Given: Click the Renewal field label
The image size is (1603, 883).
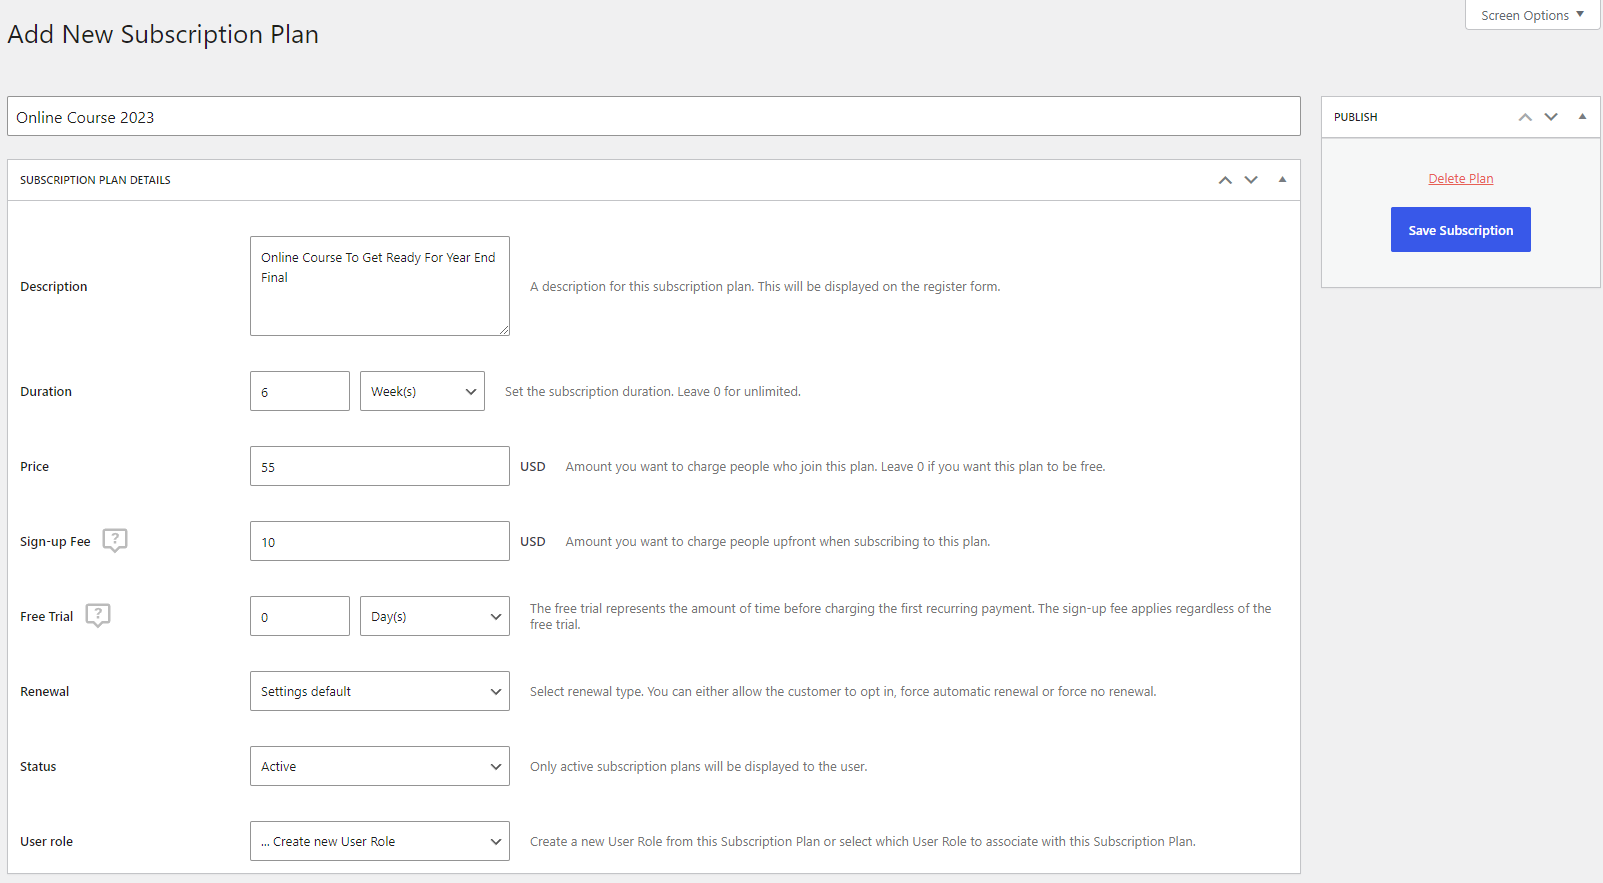Looking at the screenshot, I should pyautogui.click(x=45, y=691).
